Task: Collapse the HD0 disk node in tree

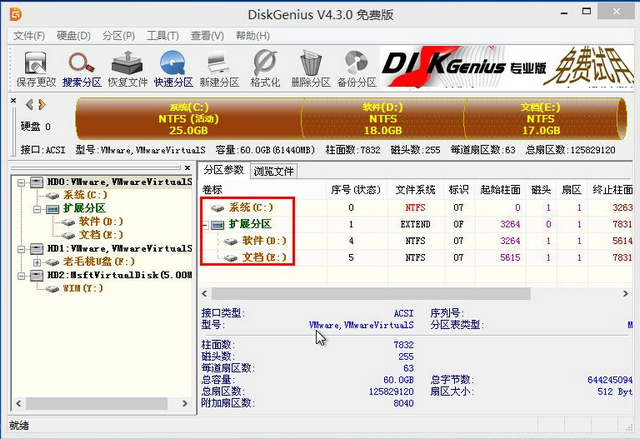Action: coord(21,182)
